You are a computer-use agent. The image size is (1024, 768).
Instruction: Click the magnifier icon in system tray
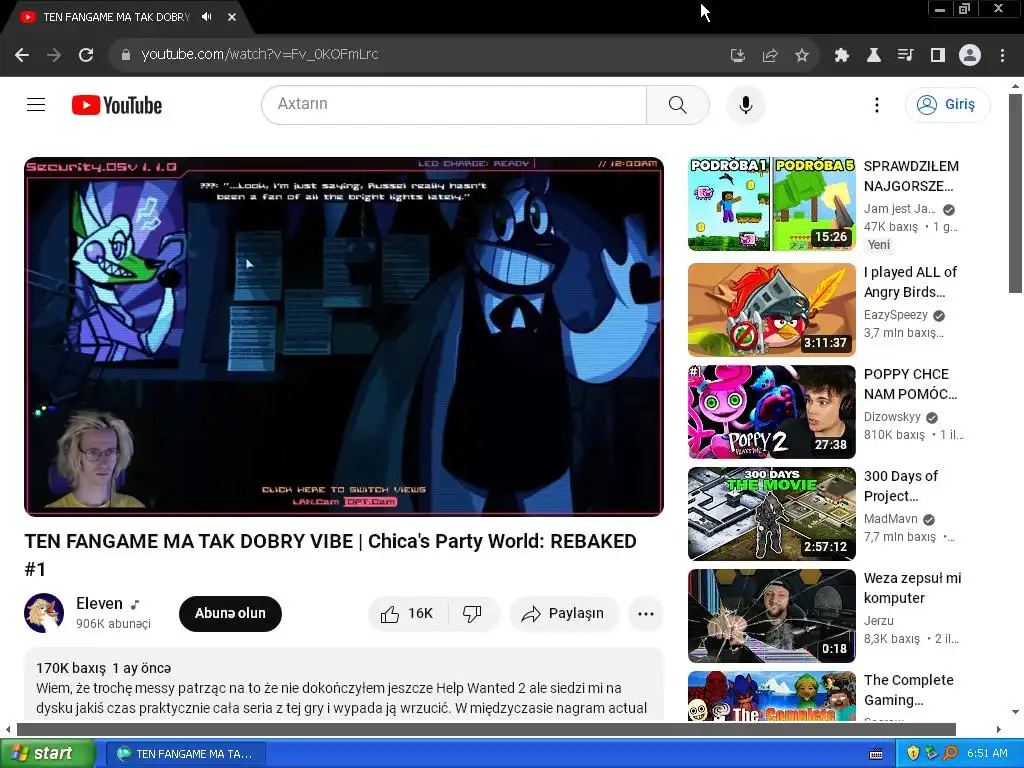(x=950, y=754)
